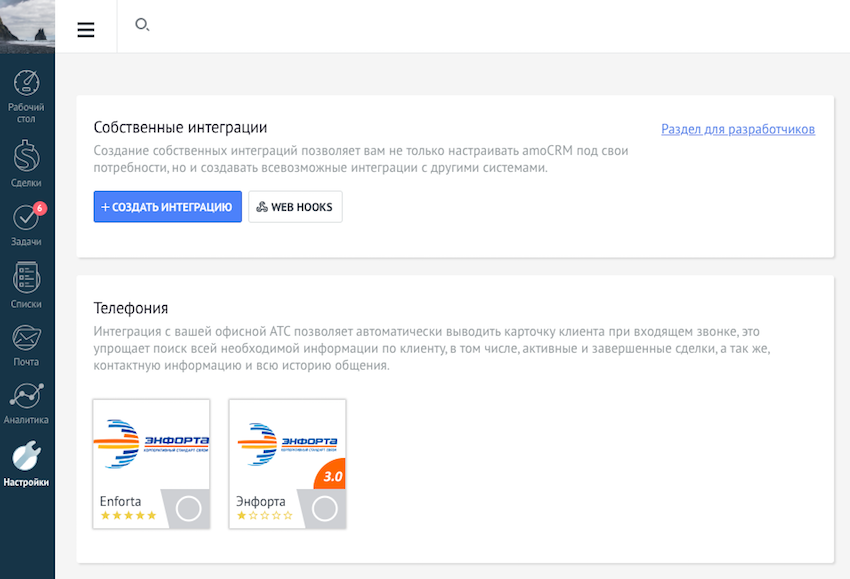Toggle the Энфорта 3.0 integration status circle
This screenshot has height=579, width=850.
tap(324, 509)
